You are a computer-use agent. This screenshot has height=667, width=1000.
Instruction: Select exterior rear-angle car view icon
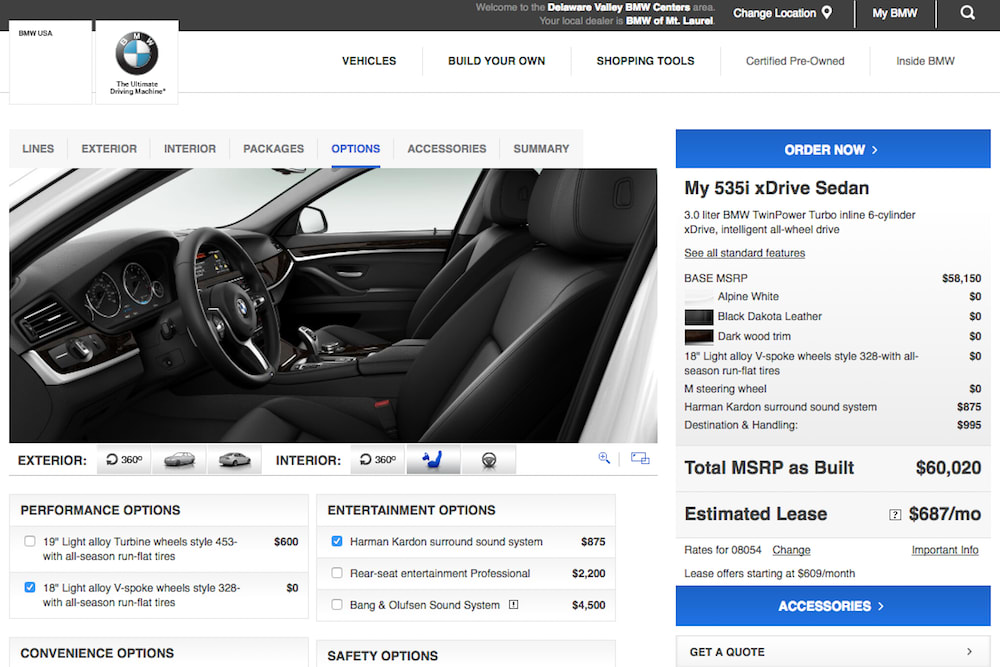tap(234, 460)
